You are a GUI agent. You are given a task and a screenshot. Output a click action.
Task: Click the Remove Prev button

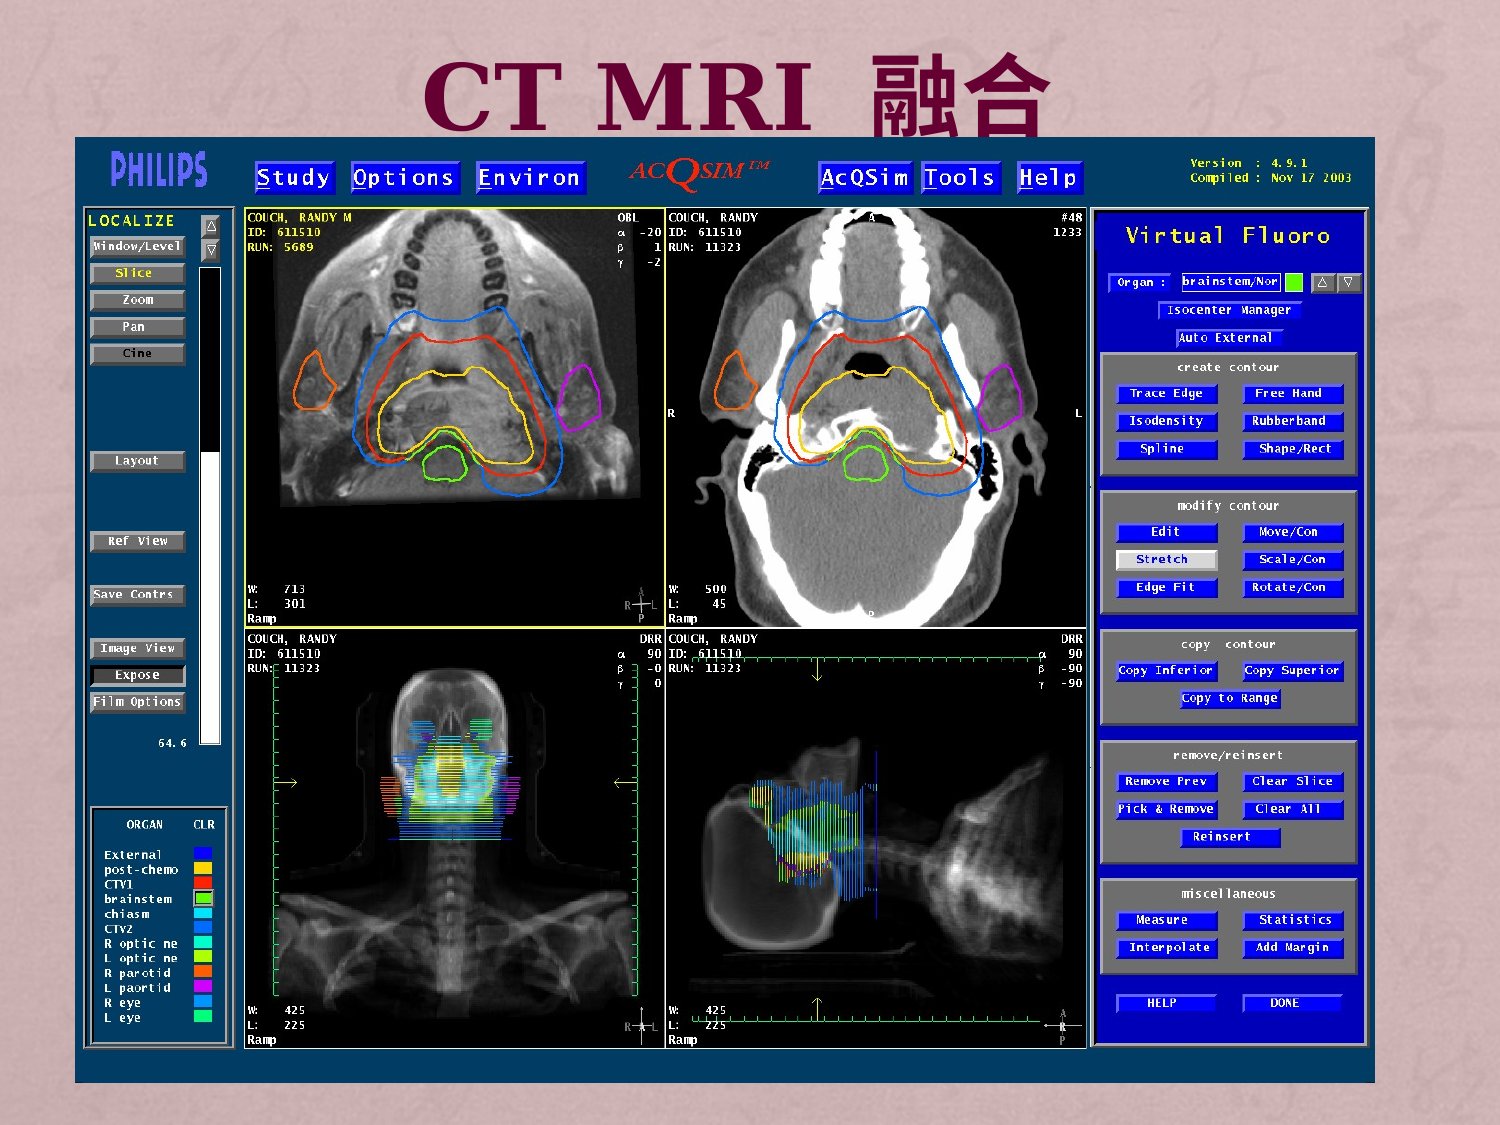1166,782
